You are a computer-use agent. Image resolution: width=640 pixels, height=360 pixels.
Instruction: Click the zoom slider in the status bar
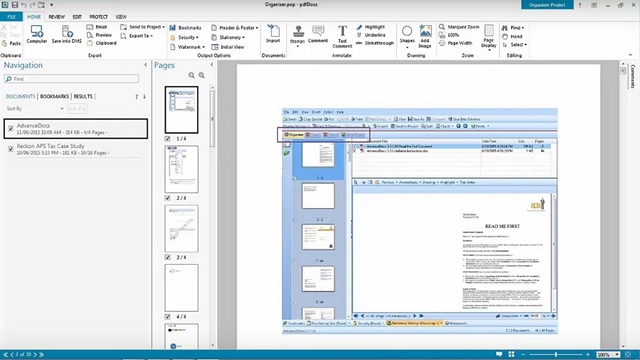click(x=555, y=355)
